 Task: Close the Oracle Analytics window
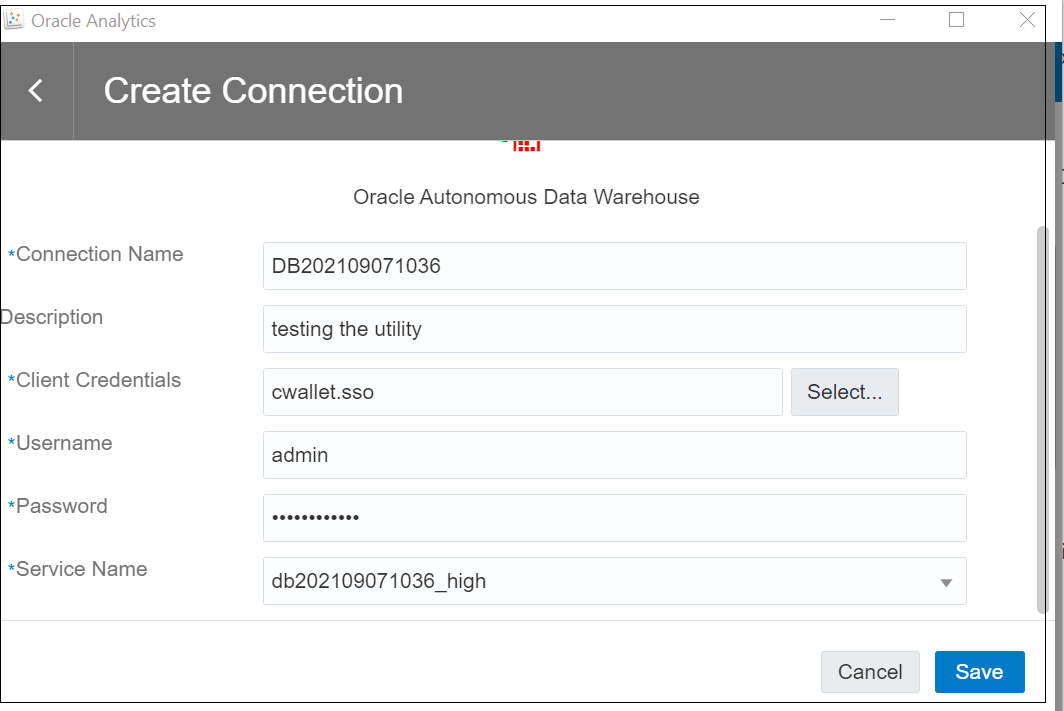(x=1027, y=20)
